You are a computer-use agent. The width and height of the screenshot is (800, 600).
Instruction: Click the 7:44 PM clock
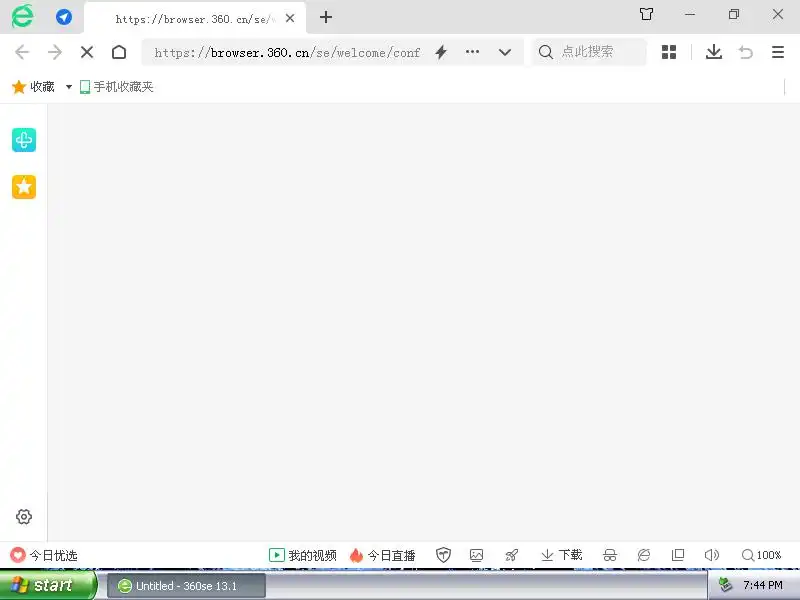[x=763, y=585]
